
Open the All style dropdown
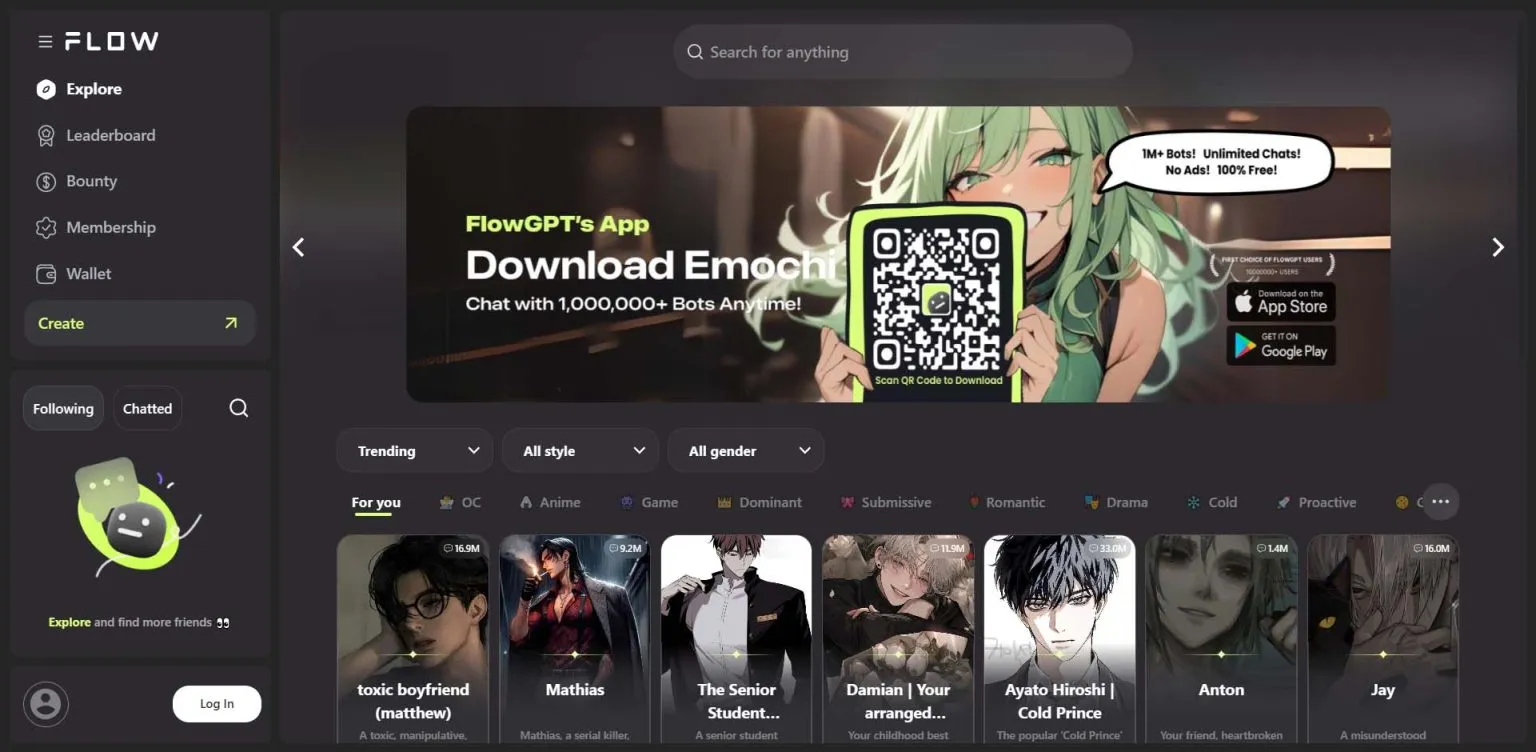click(580, 450)
